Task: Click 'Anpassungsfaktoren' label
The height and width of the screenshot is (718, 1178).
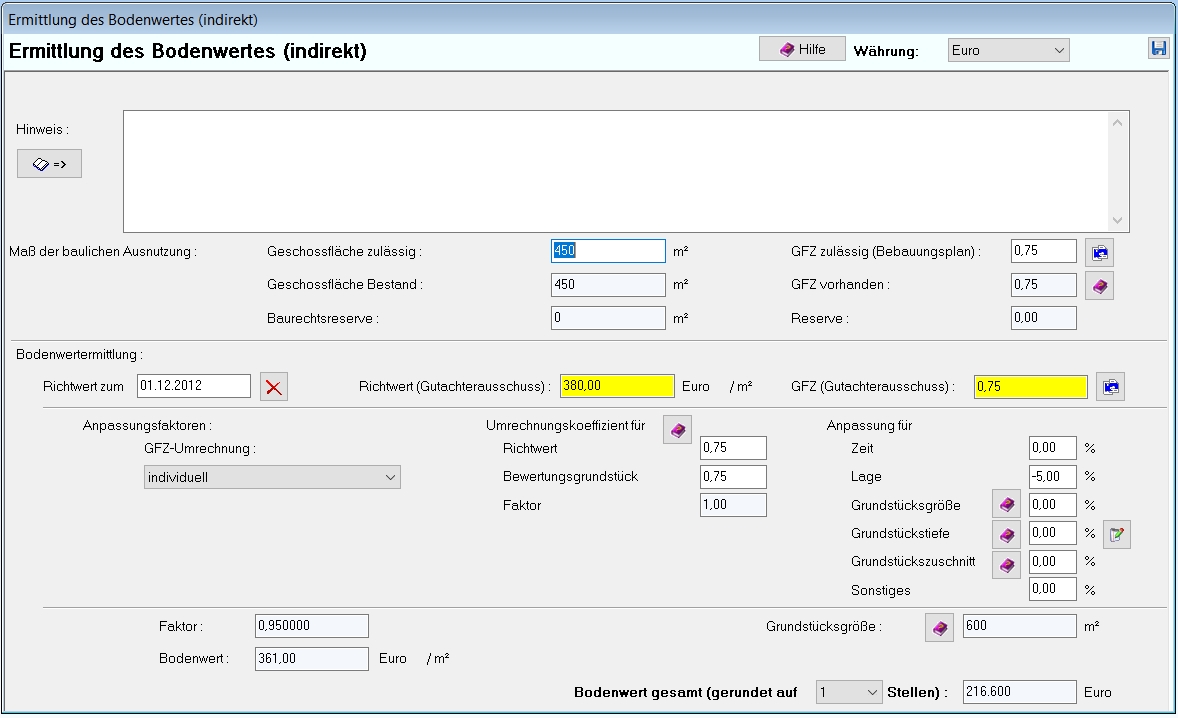Action: (147, 426)
